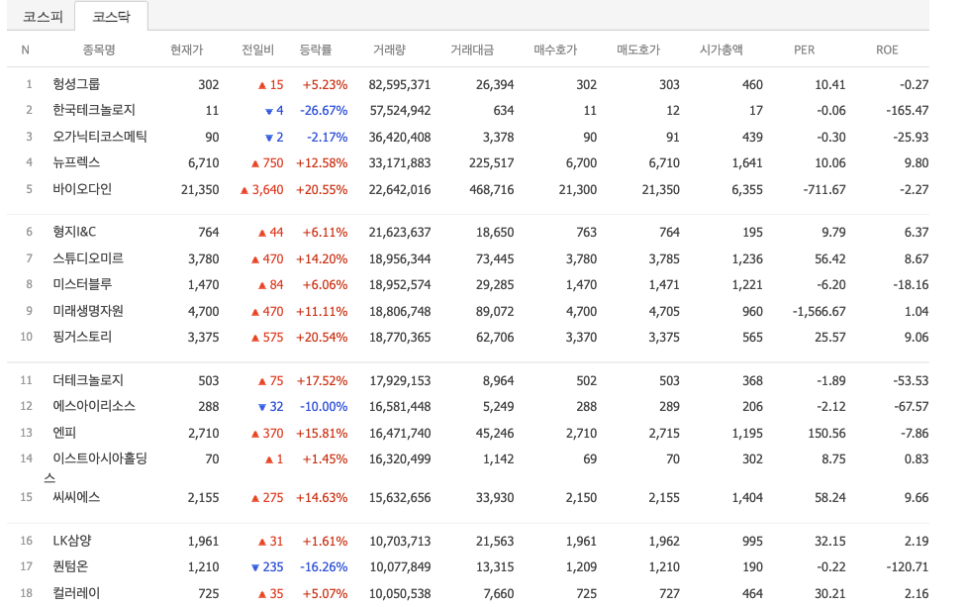Click the N column header
966x607 pixels.
pyautogui.click(x=25, y=50)
